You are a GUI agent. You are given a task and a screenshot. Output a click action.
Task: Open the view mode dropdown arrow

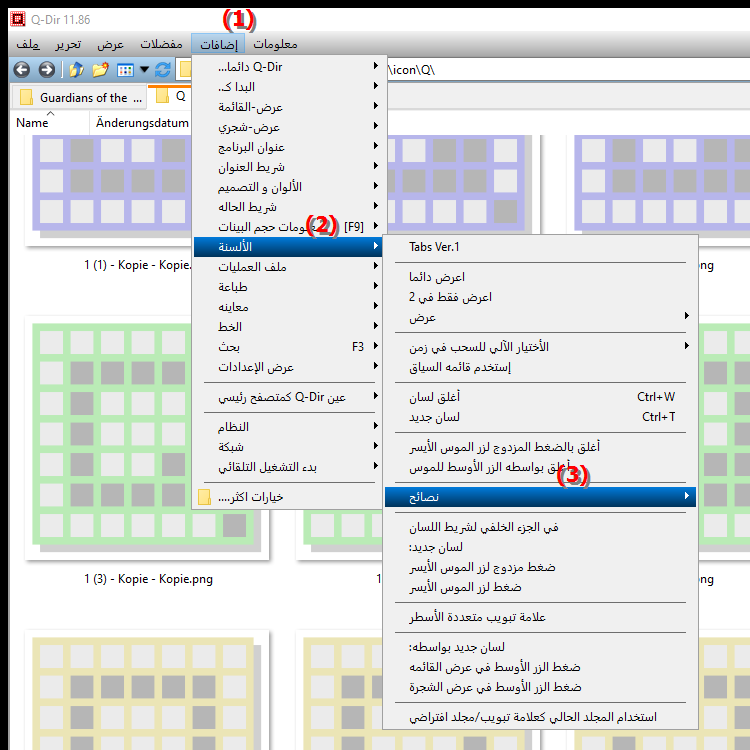click(144, 70)
